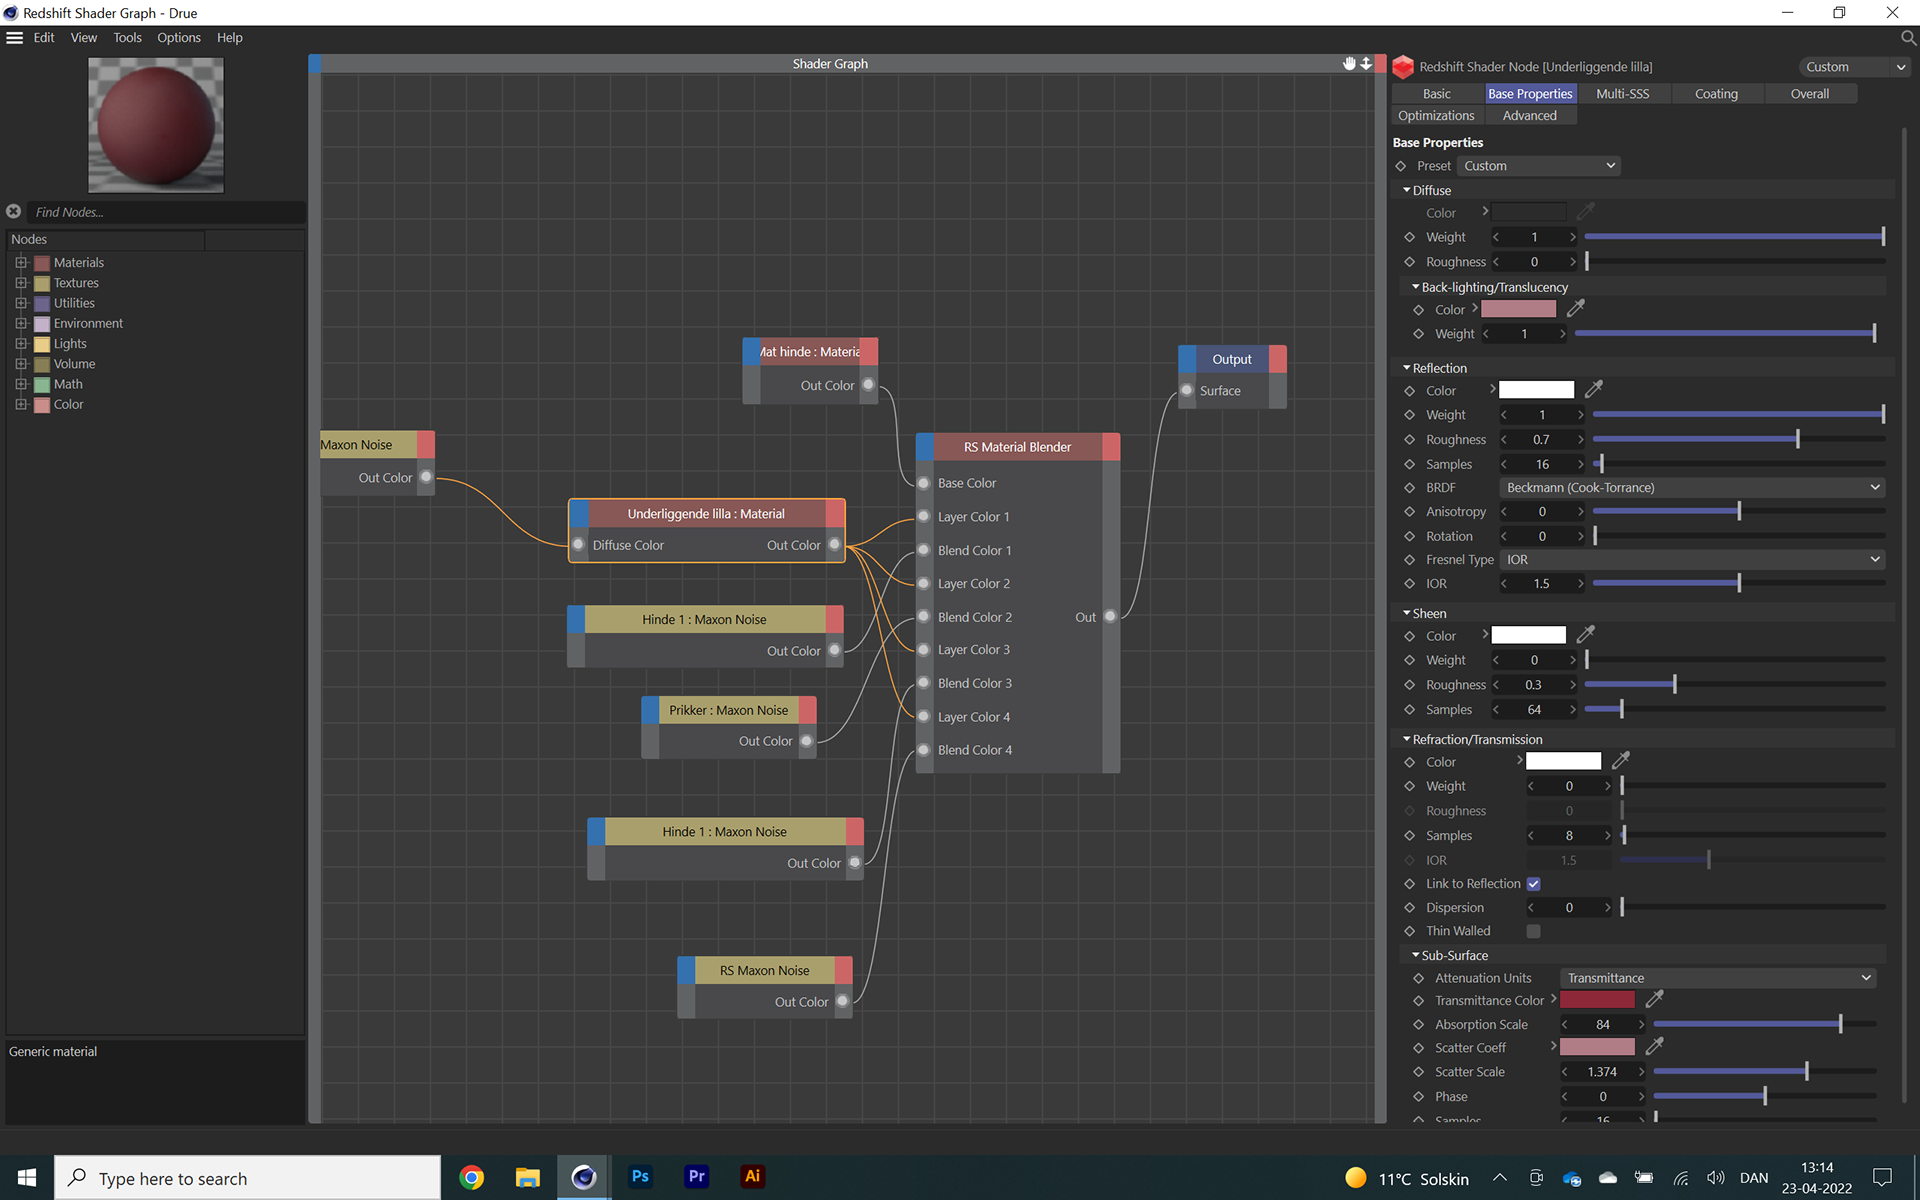Switch to the Multi-SSS tab

coord(1623,93)
